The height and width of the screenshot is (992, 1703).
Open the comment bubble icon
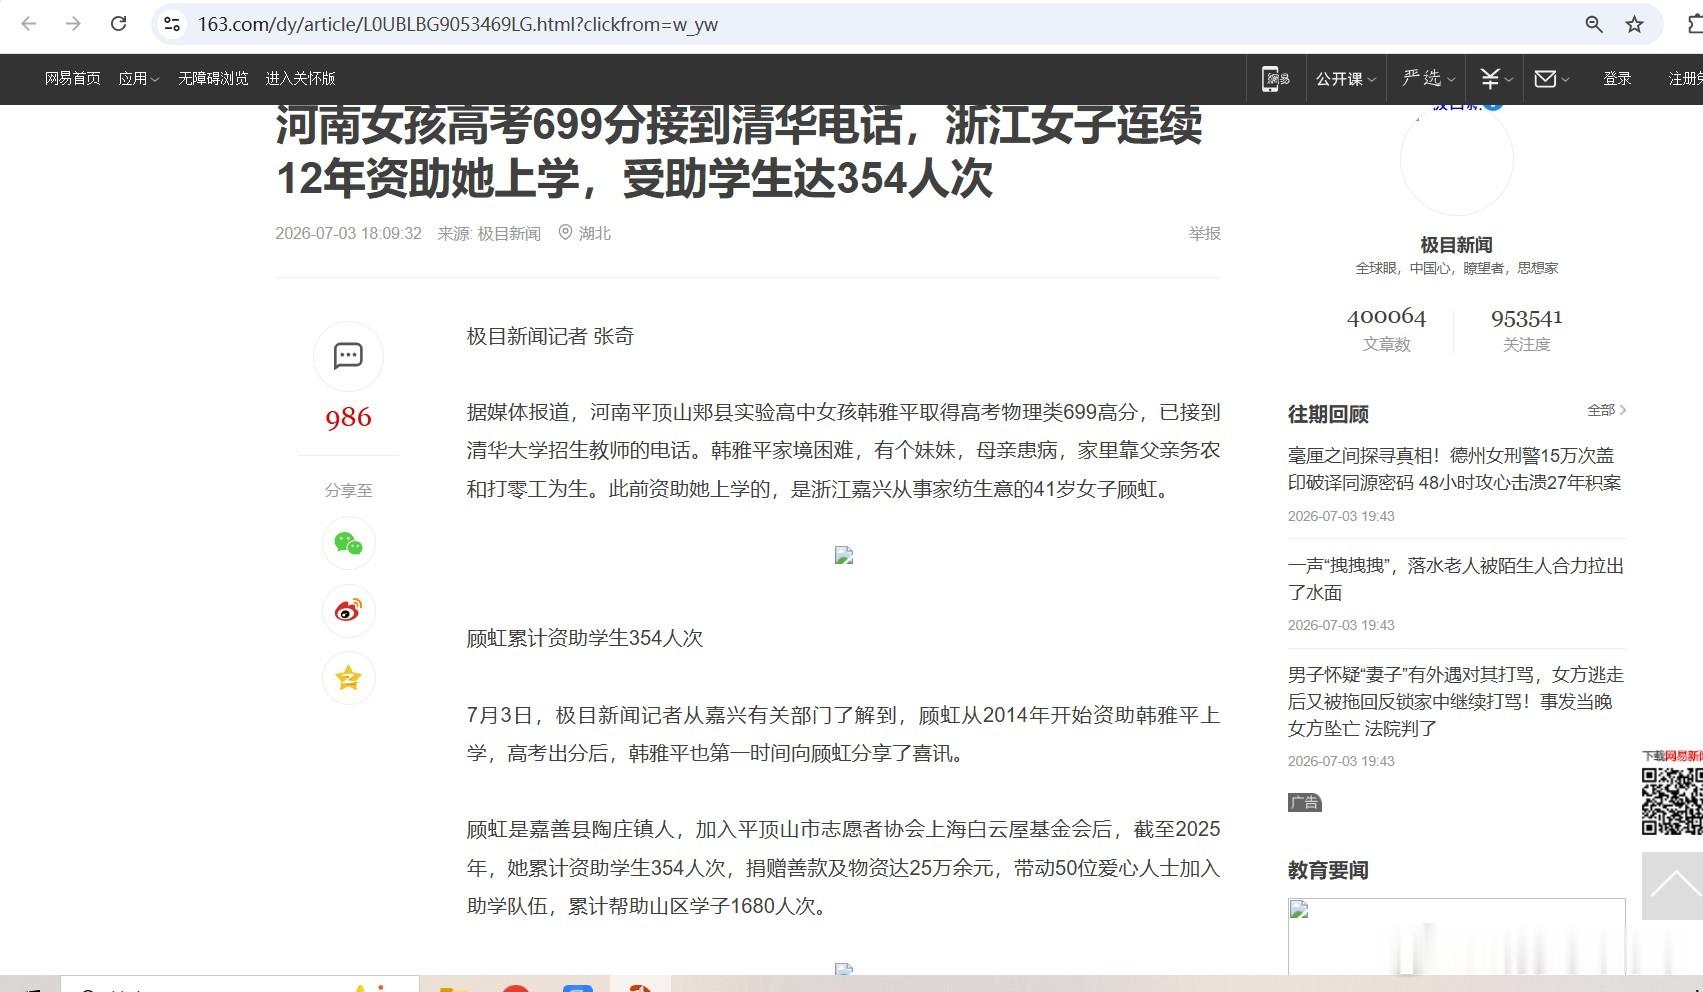pyautogui.click(x=348, y=356)
